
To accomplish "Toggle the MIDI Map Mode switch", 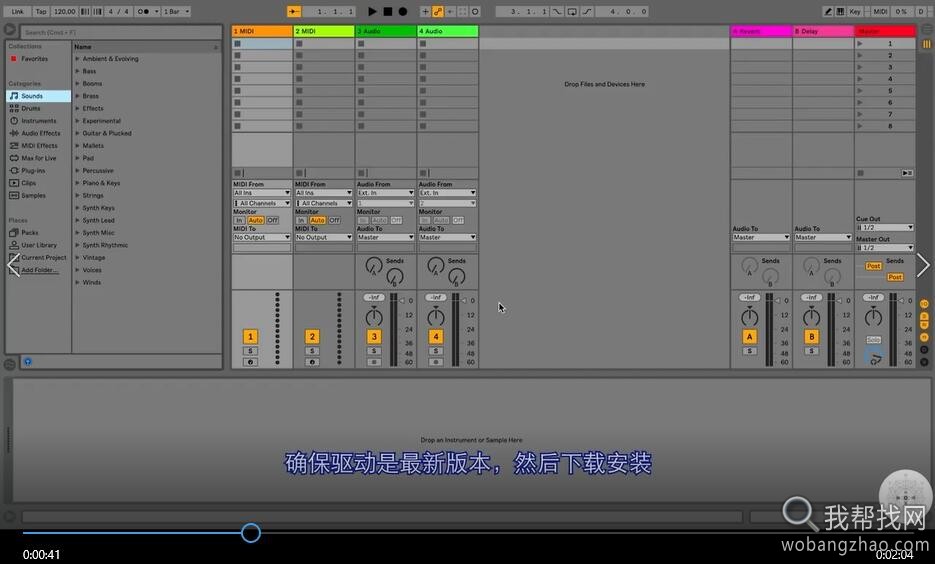I will [880, 11].
